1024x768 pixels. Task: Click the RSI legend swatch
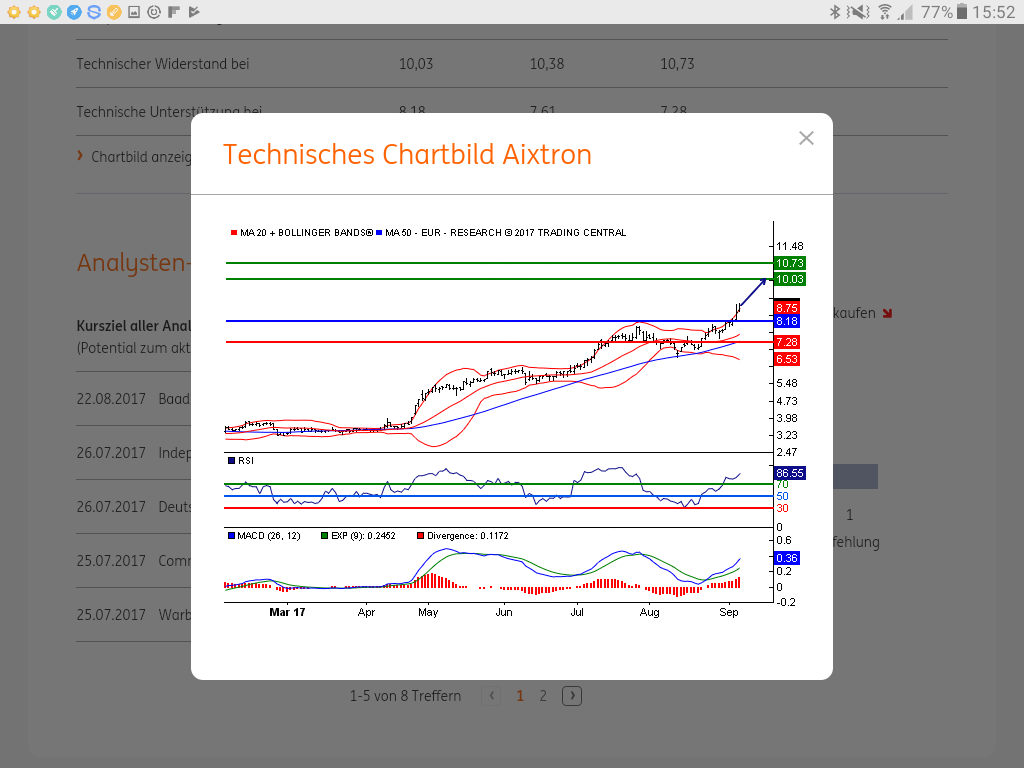[231, 460]
